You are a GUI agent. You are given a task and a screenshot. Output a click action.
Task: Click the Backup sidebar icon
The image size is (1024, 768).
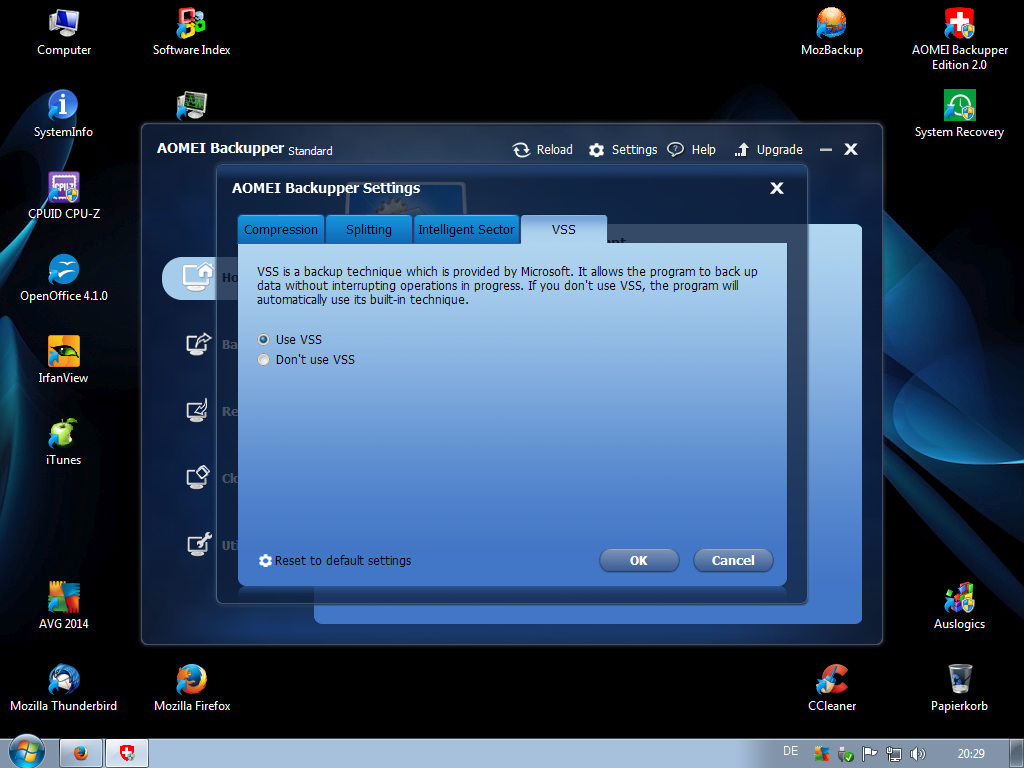point(199,344)
